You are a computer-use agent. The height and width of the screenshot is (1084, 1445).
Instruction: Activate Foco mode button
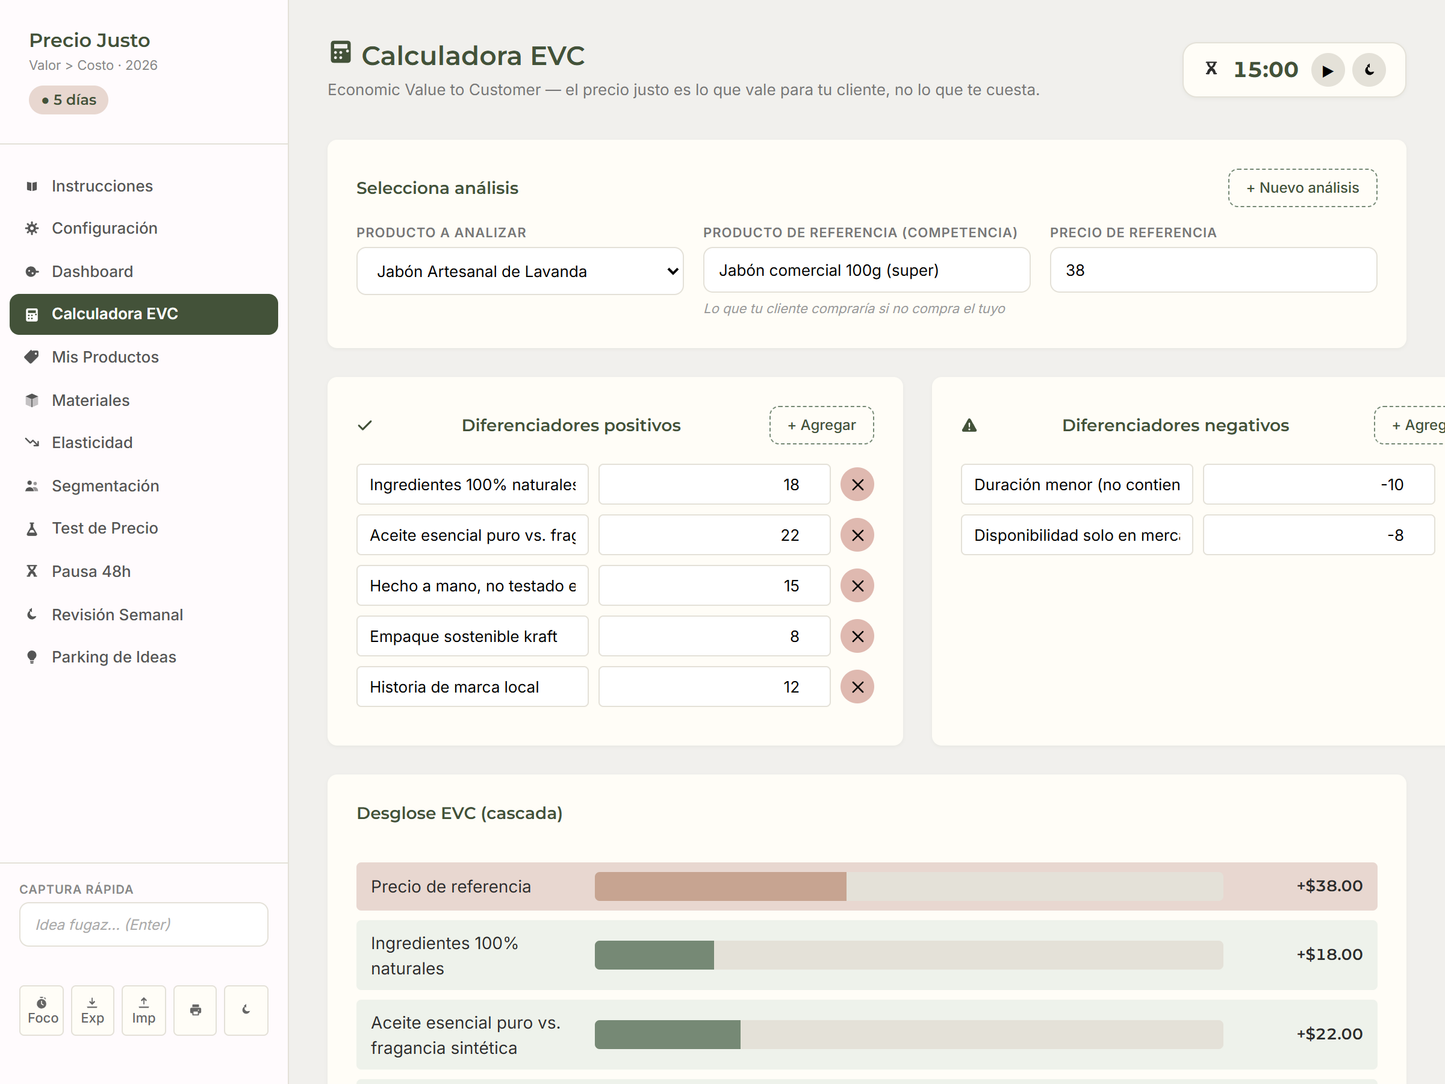tap(43, 1010)
